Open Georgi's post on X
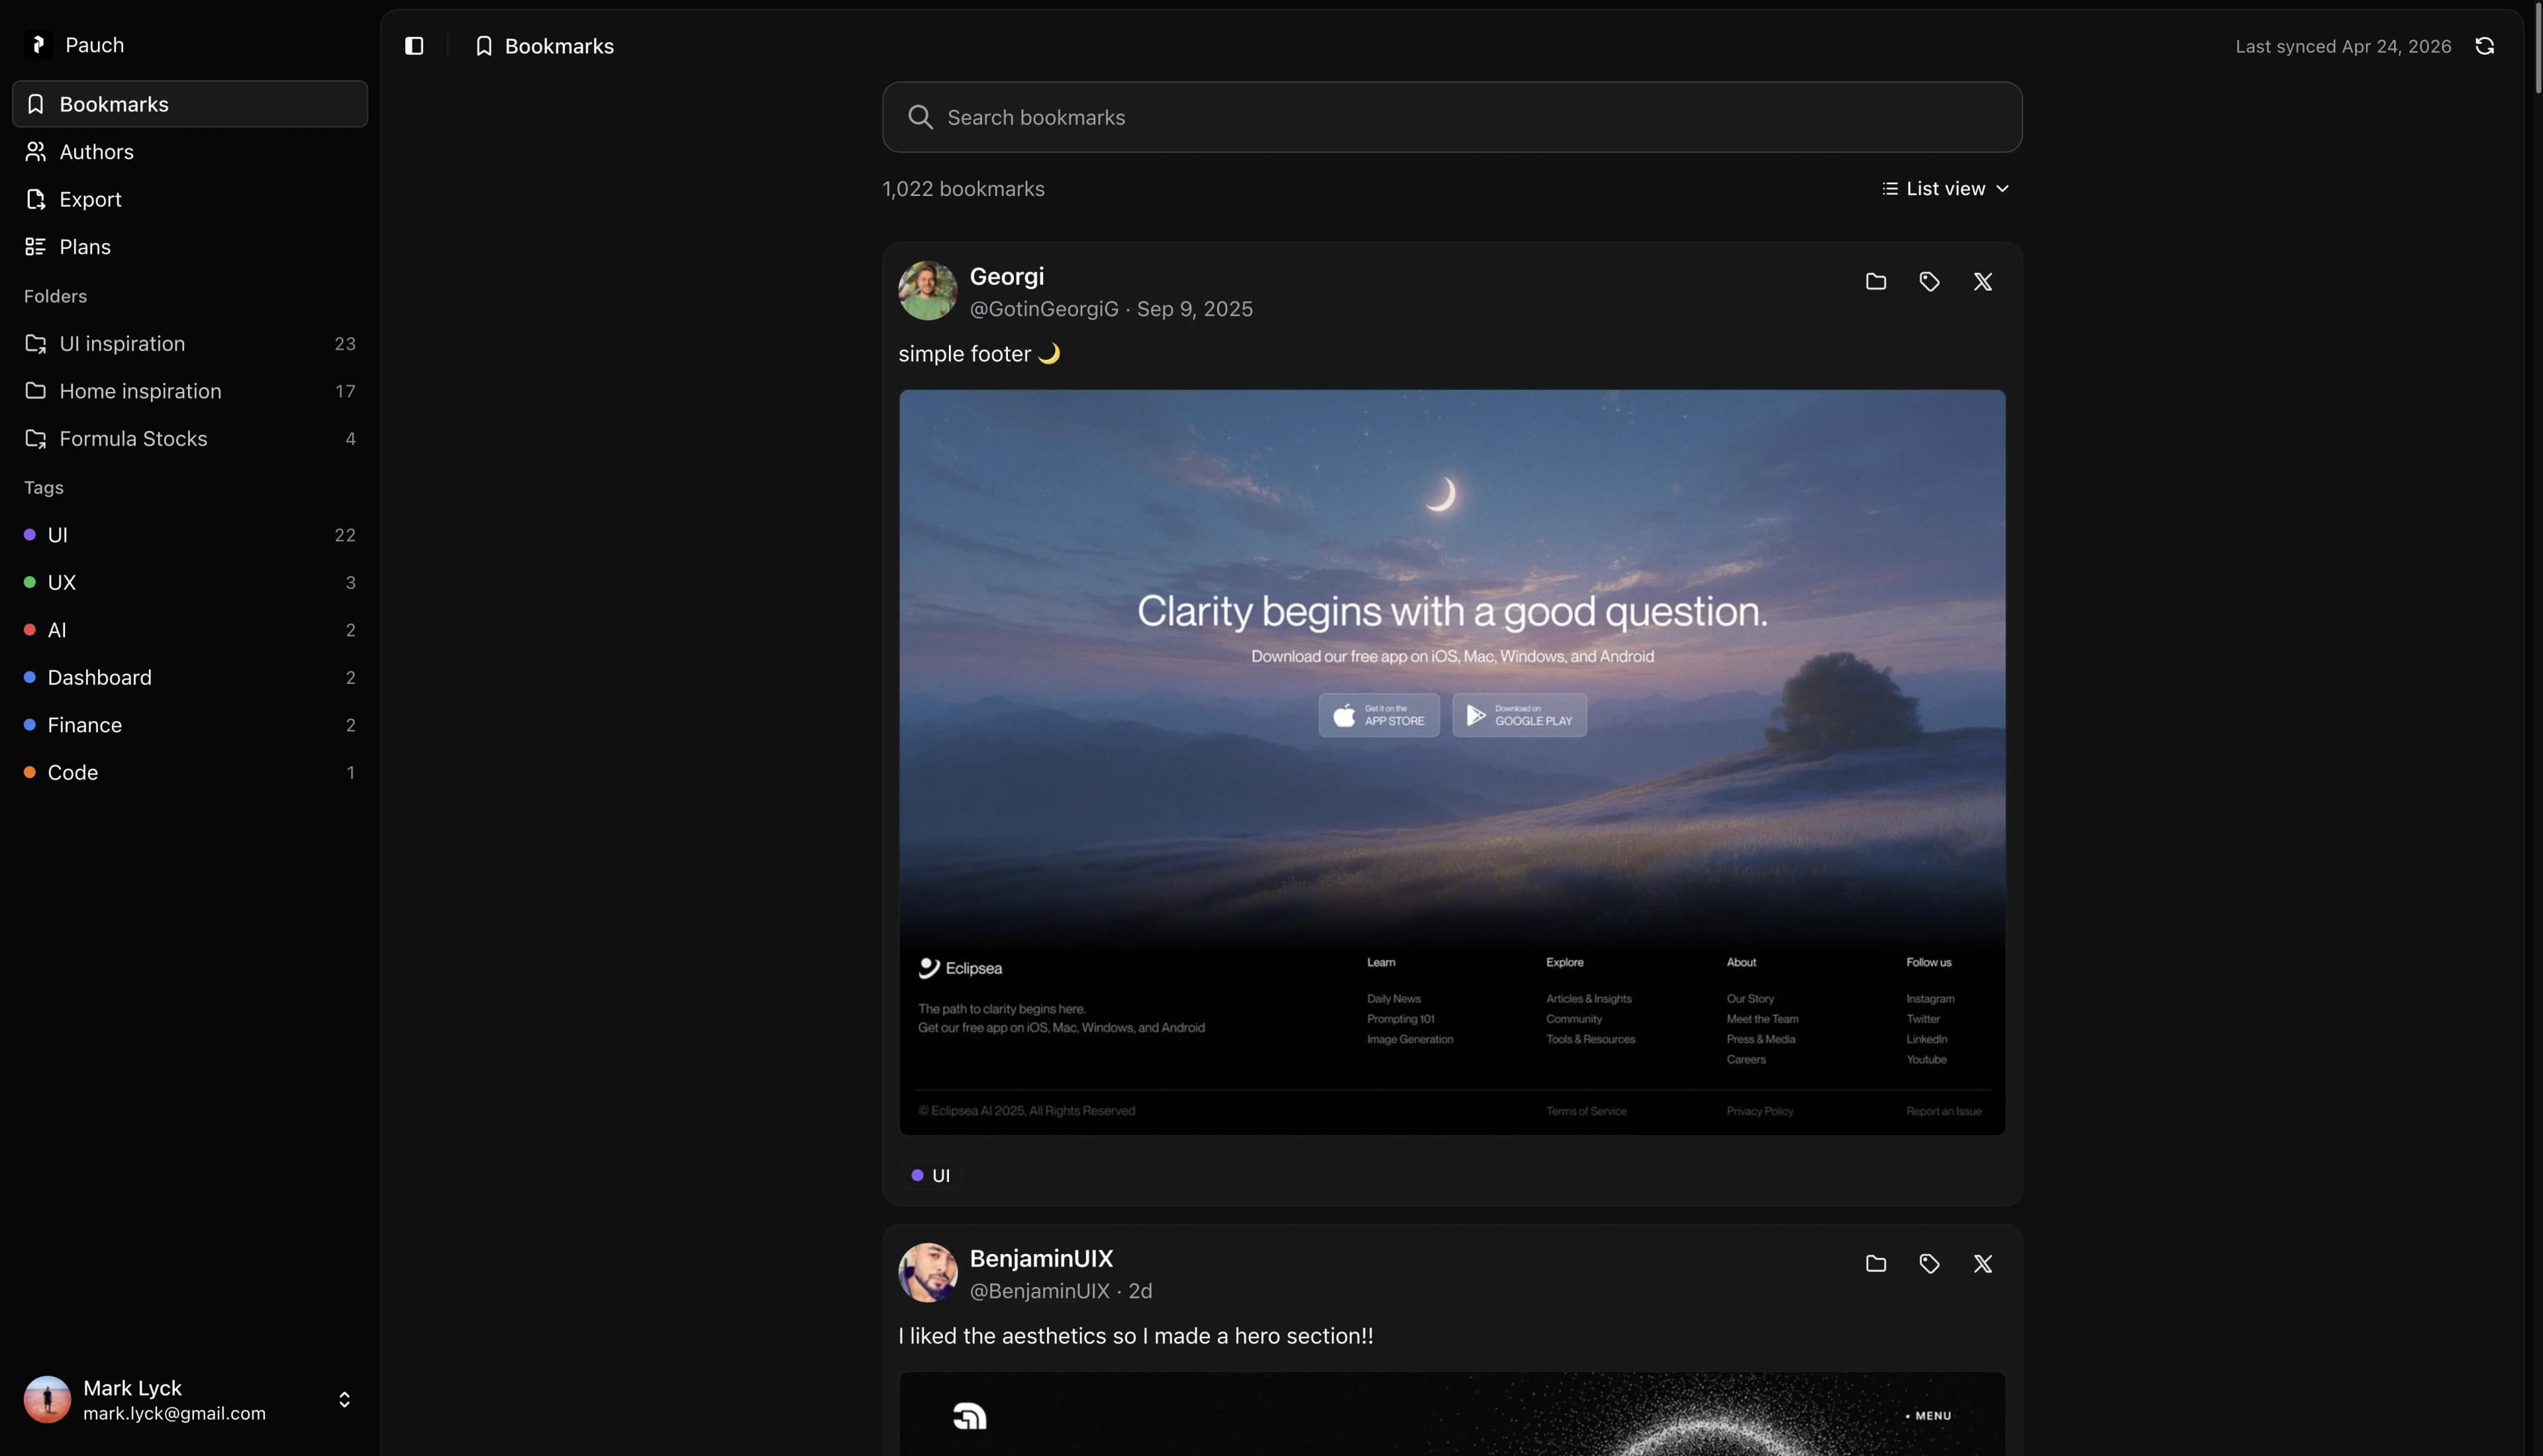 coord(1982,281)
